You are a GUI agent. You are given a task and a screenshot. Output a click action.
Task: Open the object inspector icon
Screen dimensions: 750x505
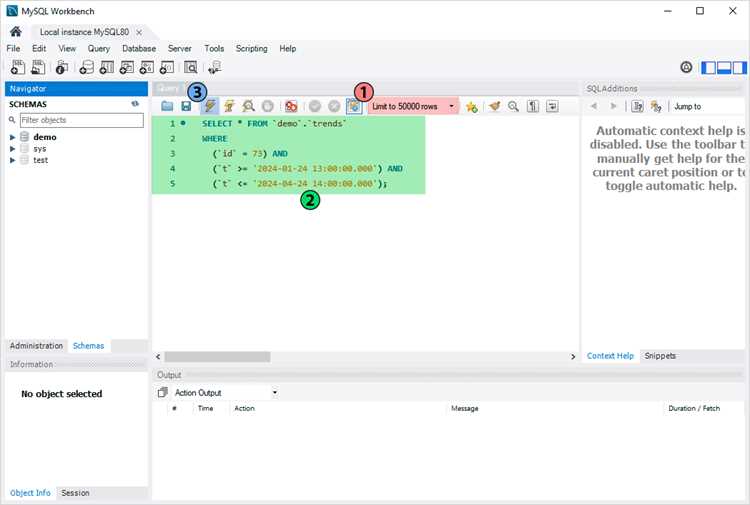[62, 67]
